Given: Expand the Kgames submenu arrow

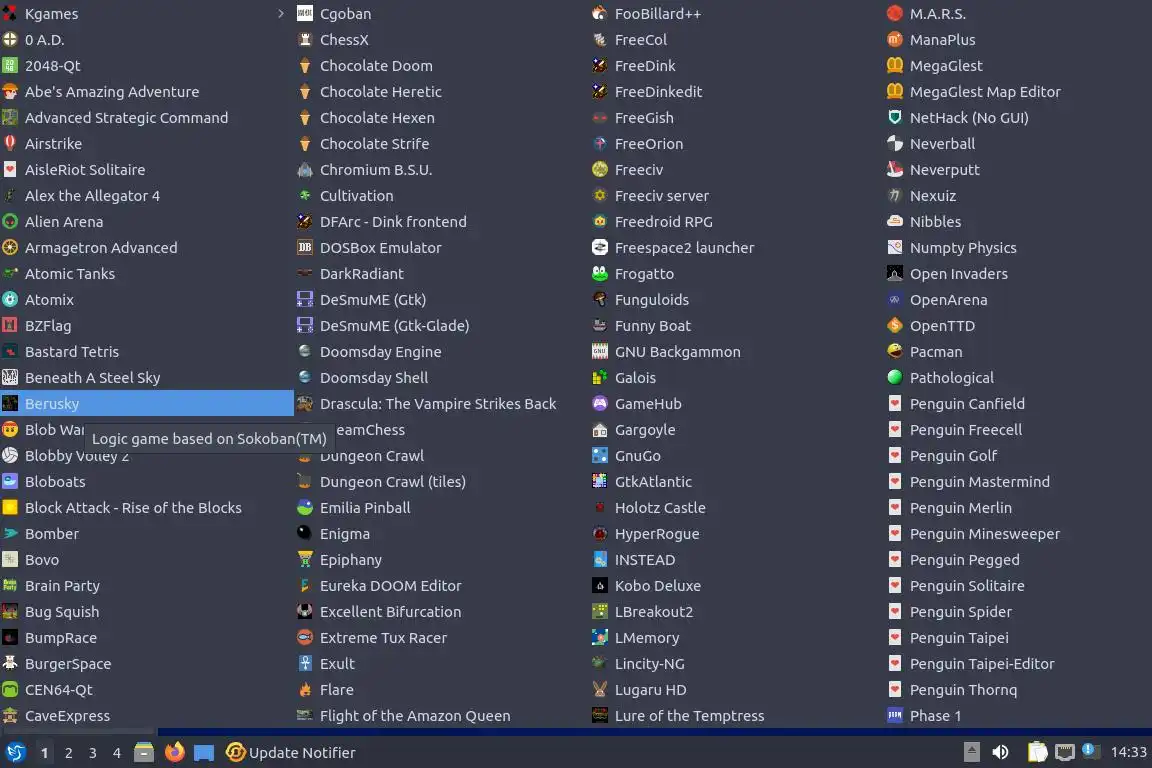Looking at the screenshot, I should coord(281,13).
